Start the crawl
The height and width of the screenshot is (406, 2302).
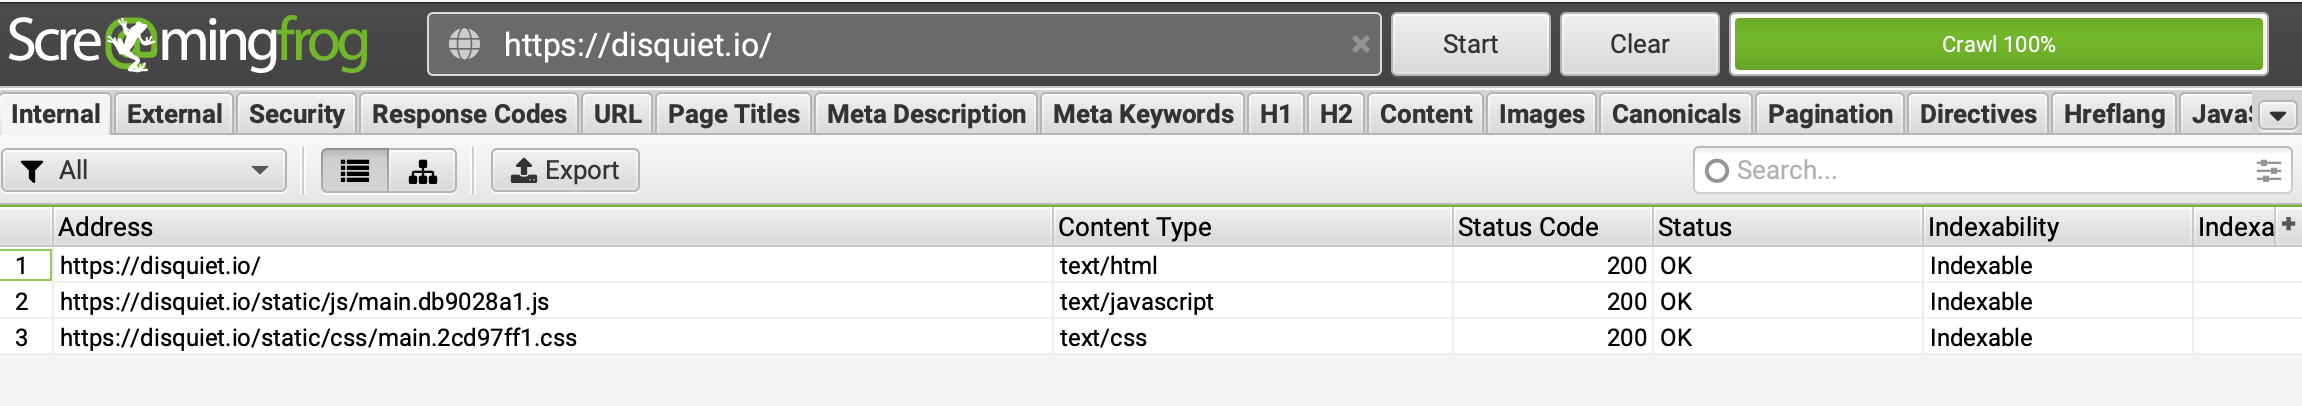coord(1470,44)
